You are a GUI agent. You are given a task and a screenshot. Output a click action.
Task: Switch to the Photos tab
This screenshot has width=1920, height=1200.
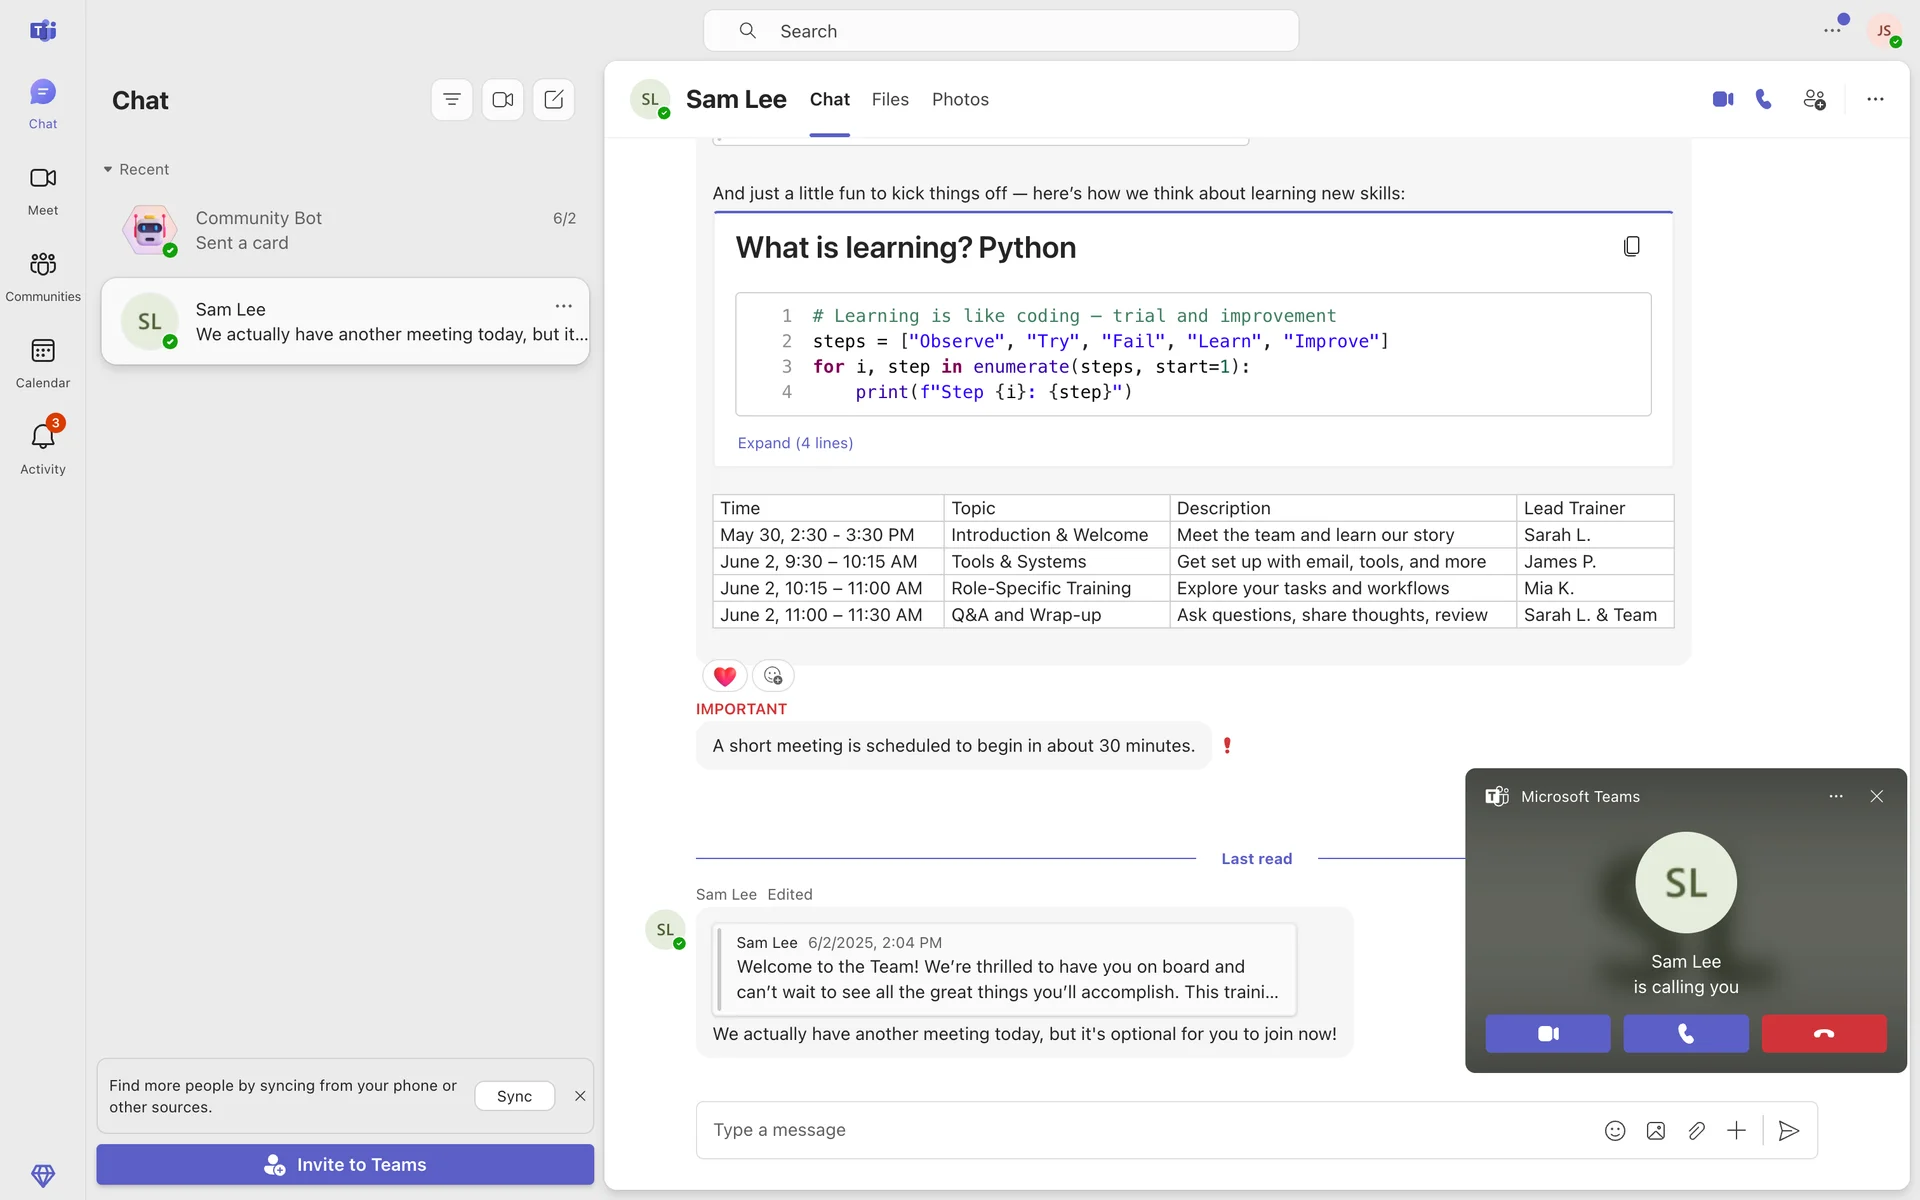pos(959,99)
